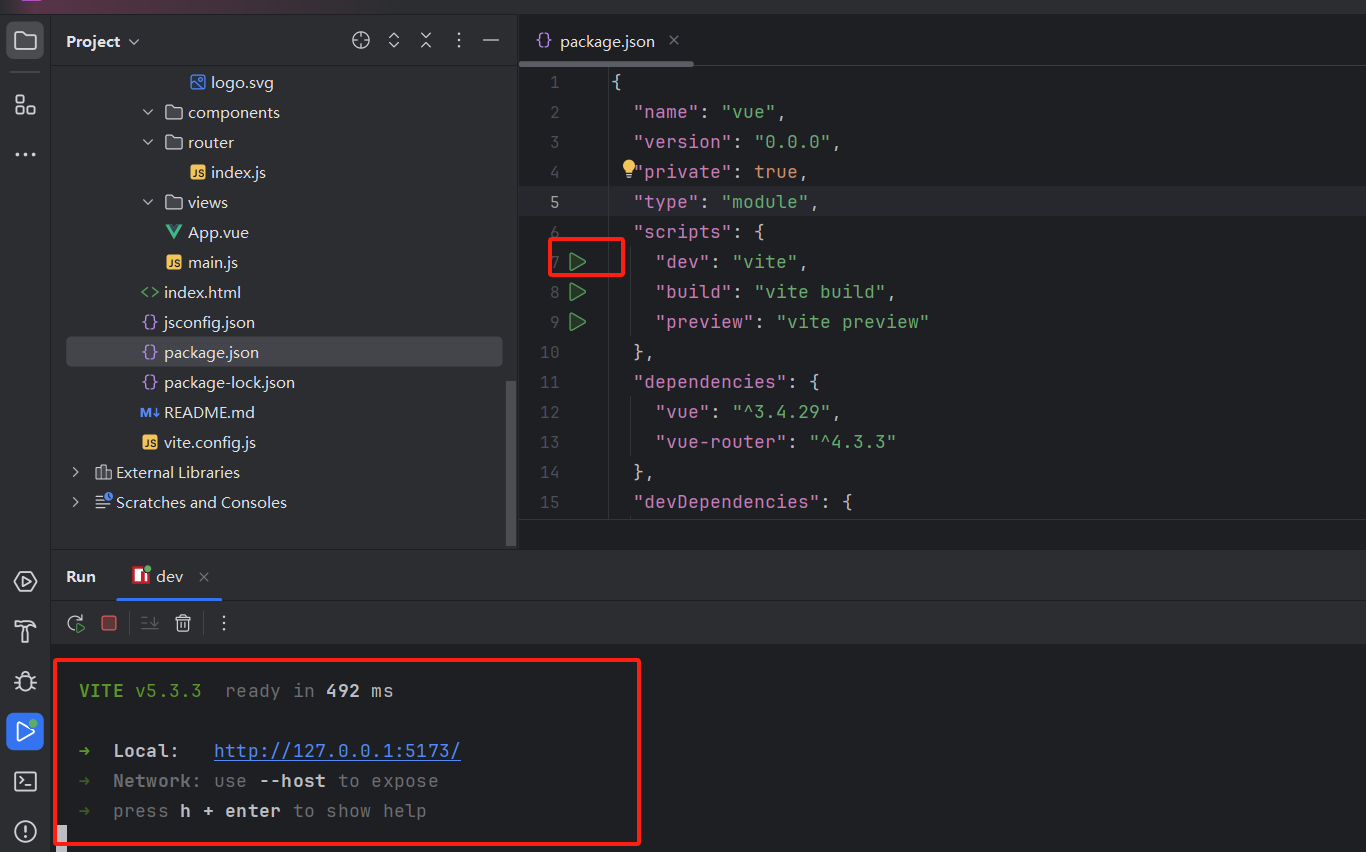This screenshot has width=1366, height=852.
Task: Open the Build tool window with hammer icon
Action: click(x=25, y=631)
